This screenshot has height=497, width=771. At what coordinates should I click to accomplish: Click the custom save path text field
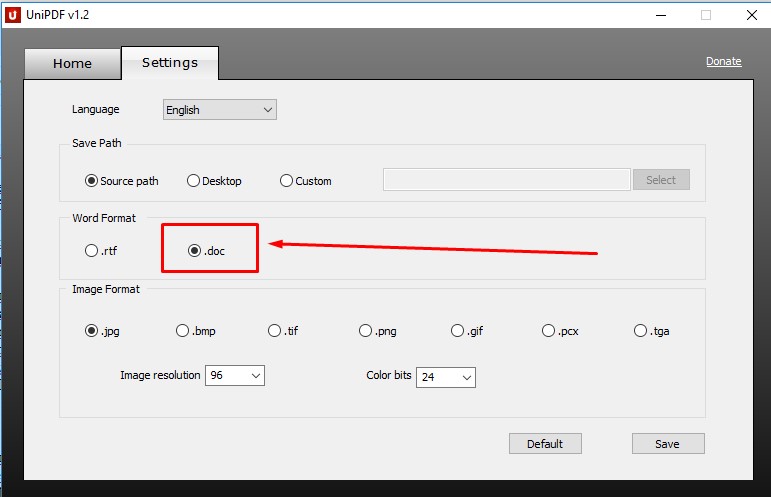[506, 179]
